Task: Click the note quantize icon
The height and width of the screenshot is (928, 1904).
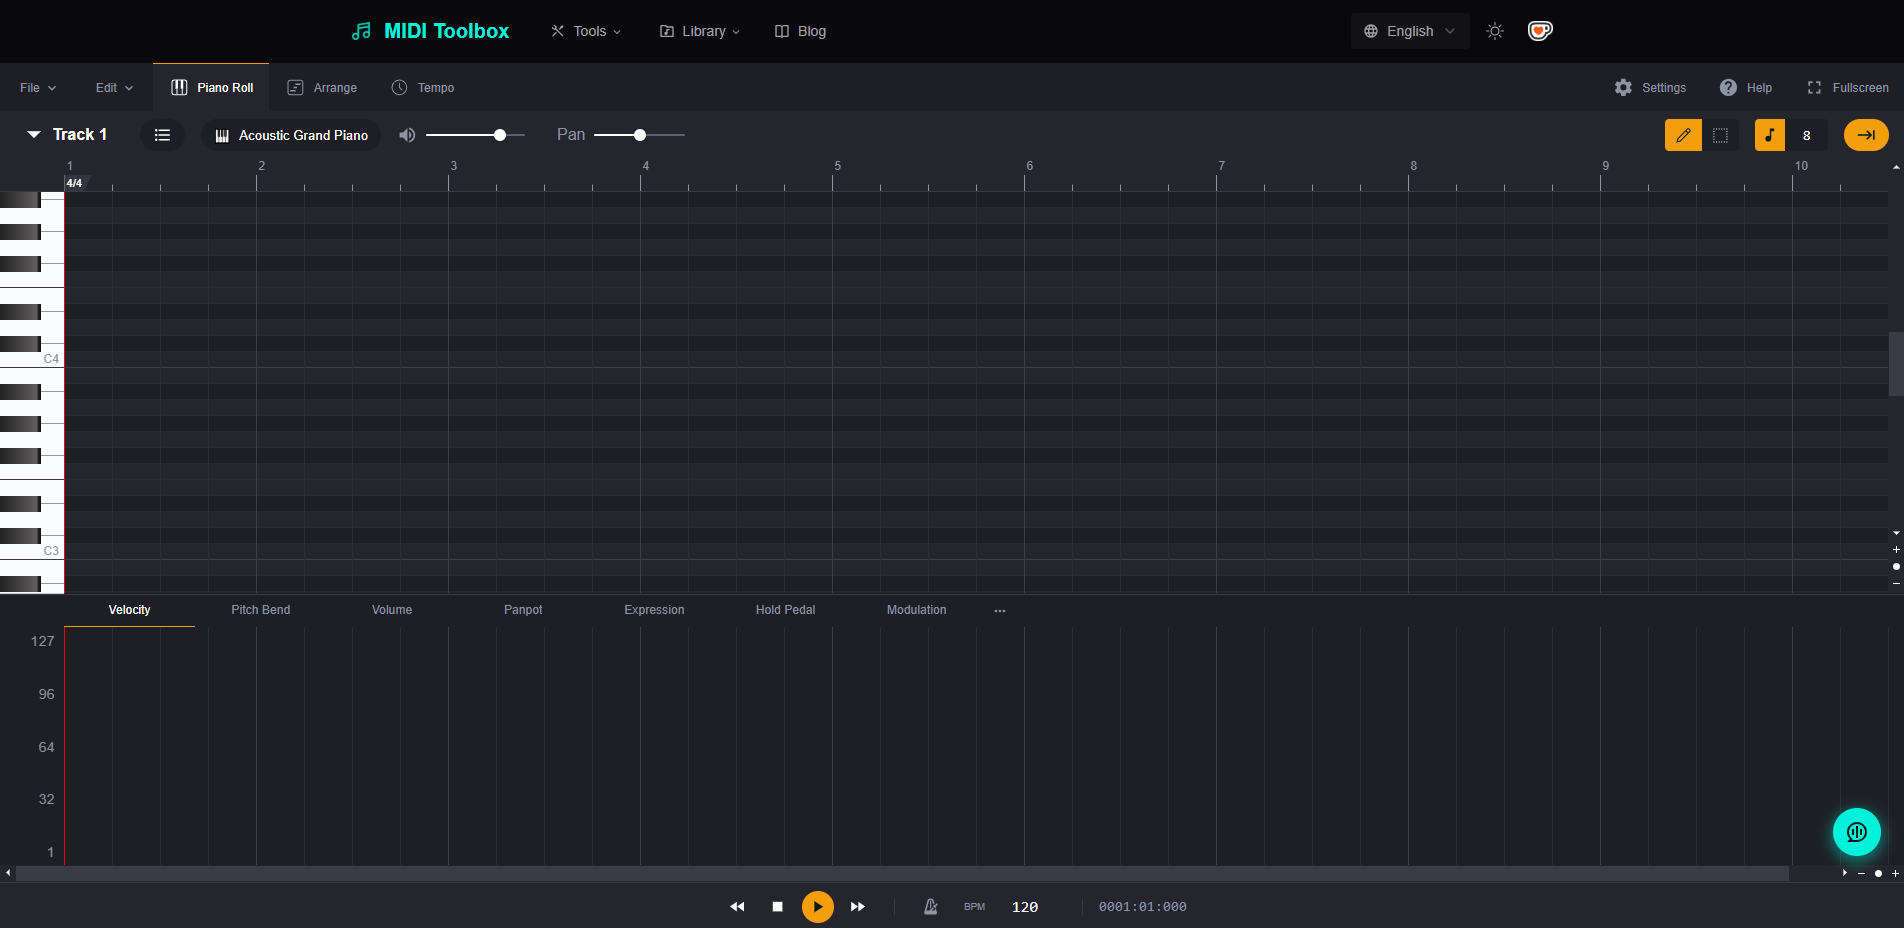Action: (x=1769, y=135)
